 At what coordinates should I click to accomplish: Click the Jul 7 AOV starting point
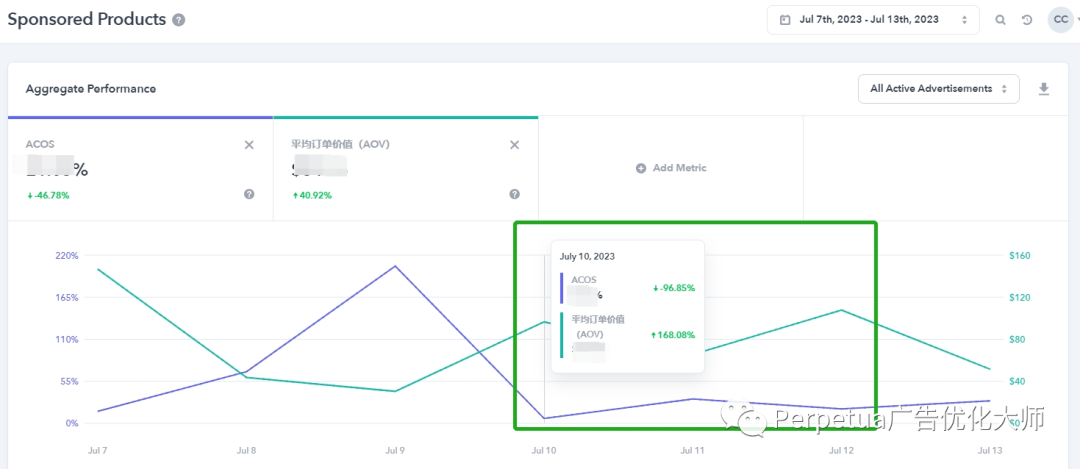(98, 269)
